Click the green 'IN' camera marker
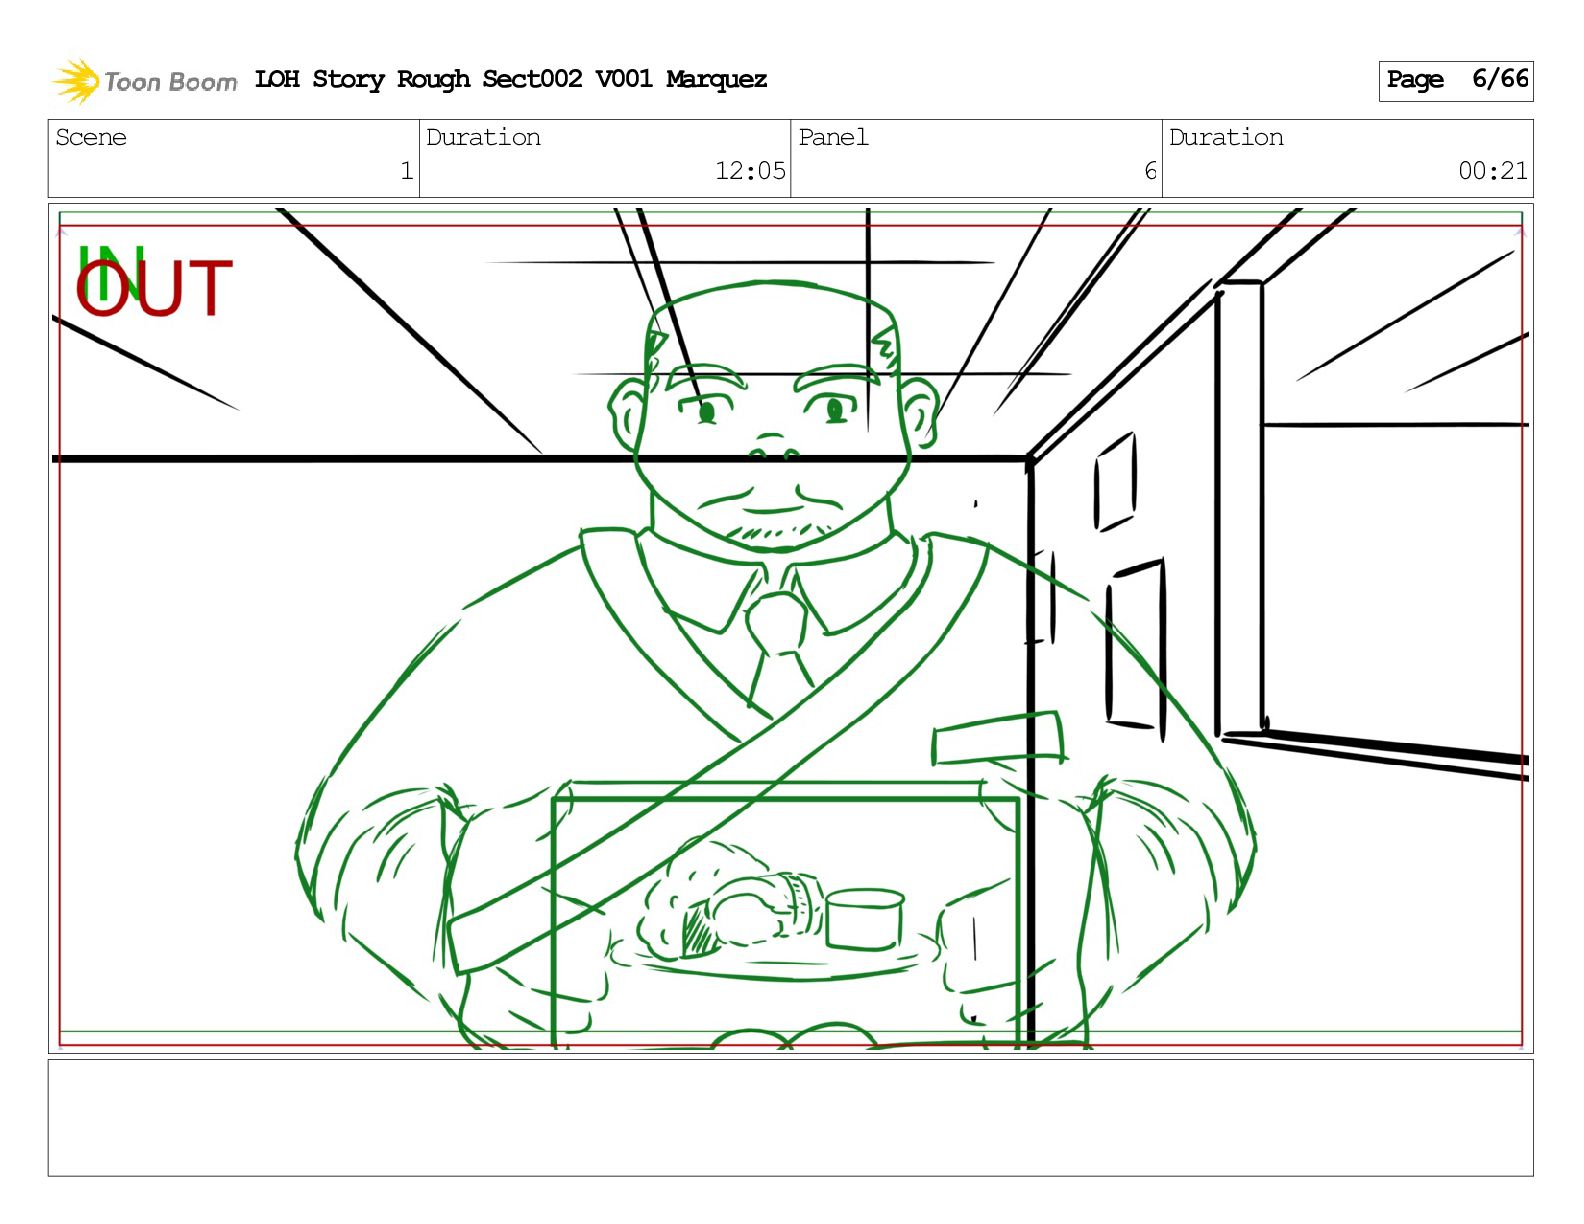This screenshot has width=1584, height=1224. pos(110,272)
